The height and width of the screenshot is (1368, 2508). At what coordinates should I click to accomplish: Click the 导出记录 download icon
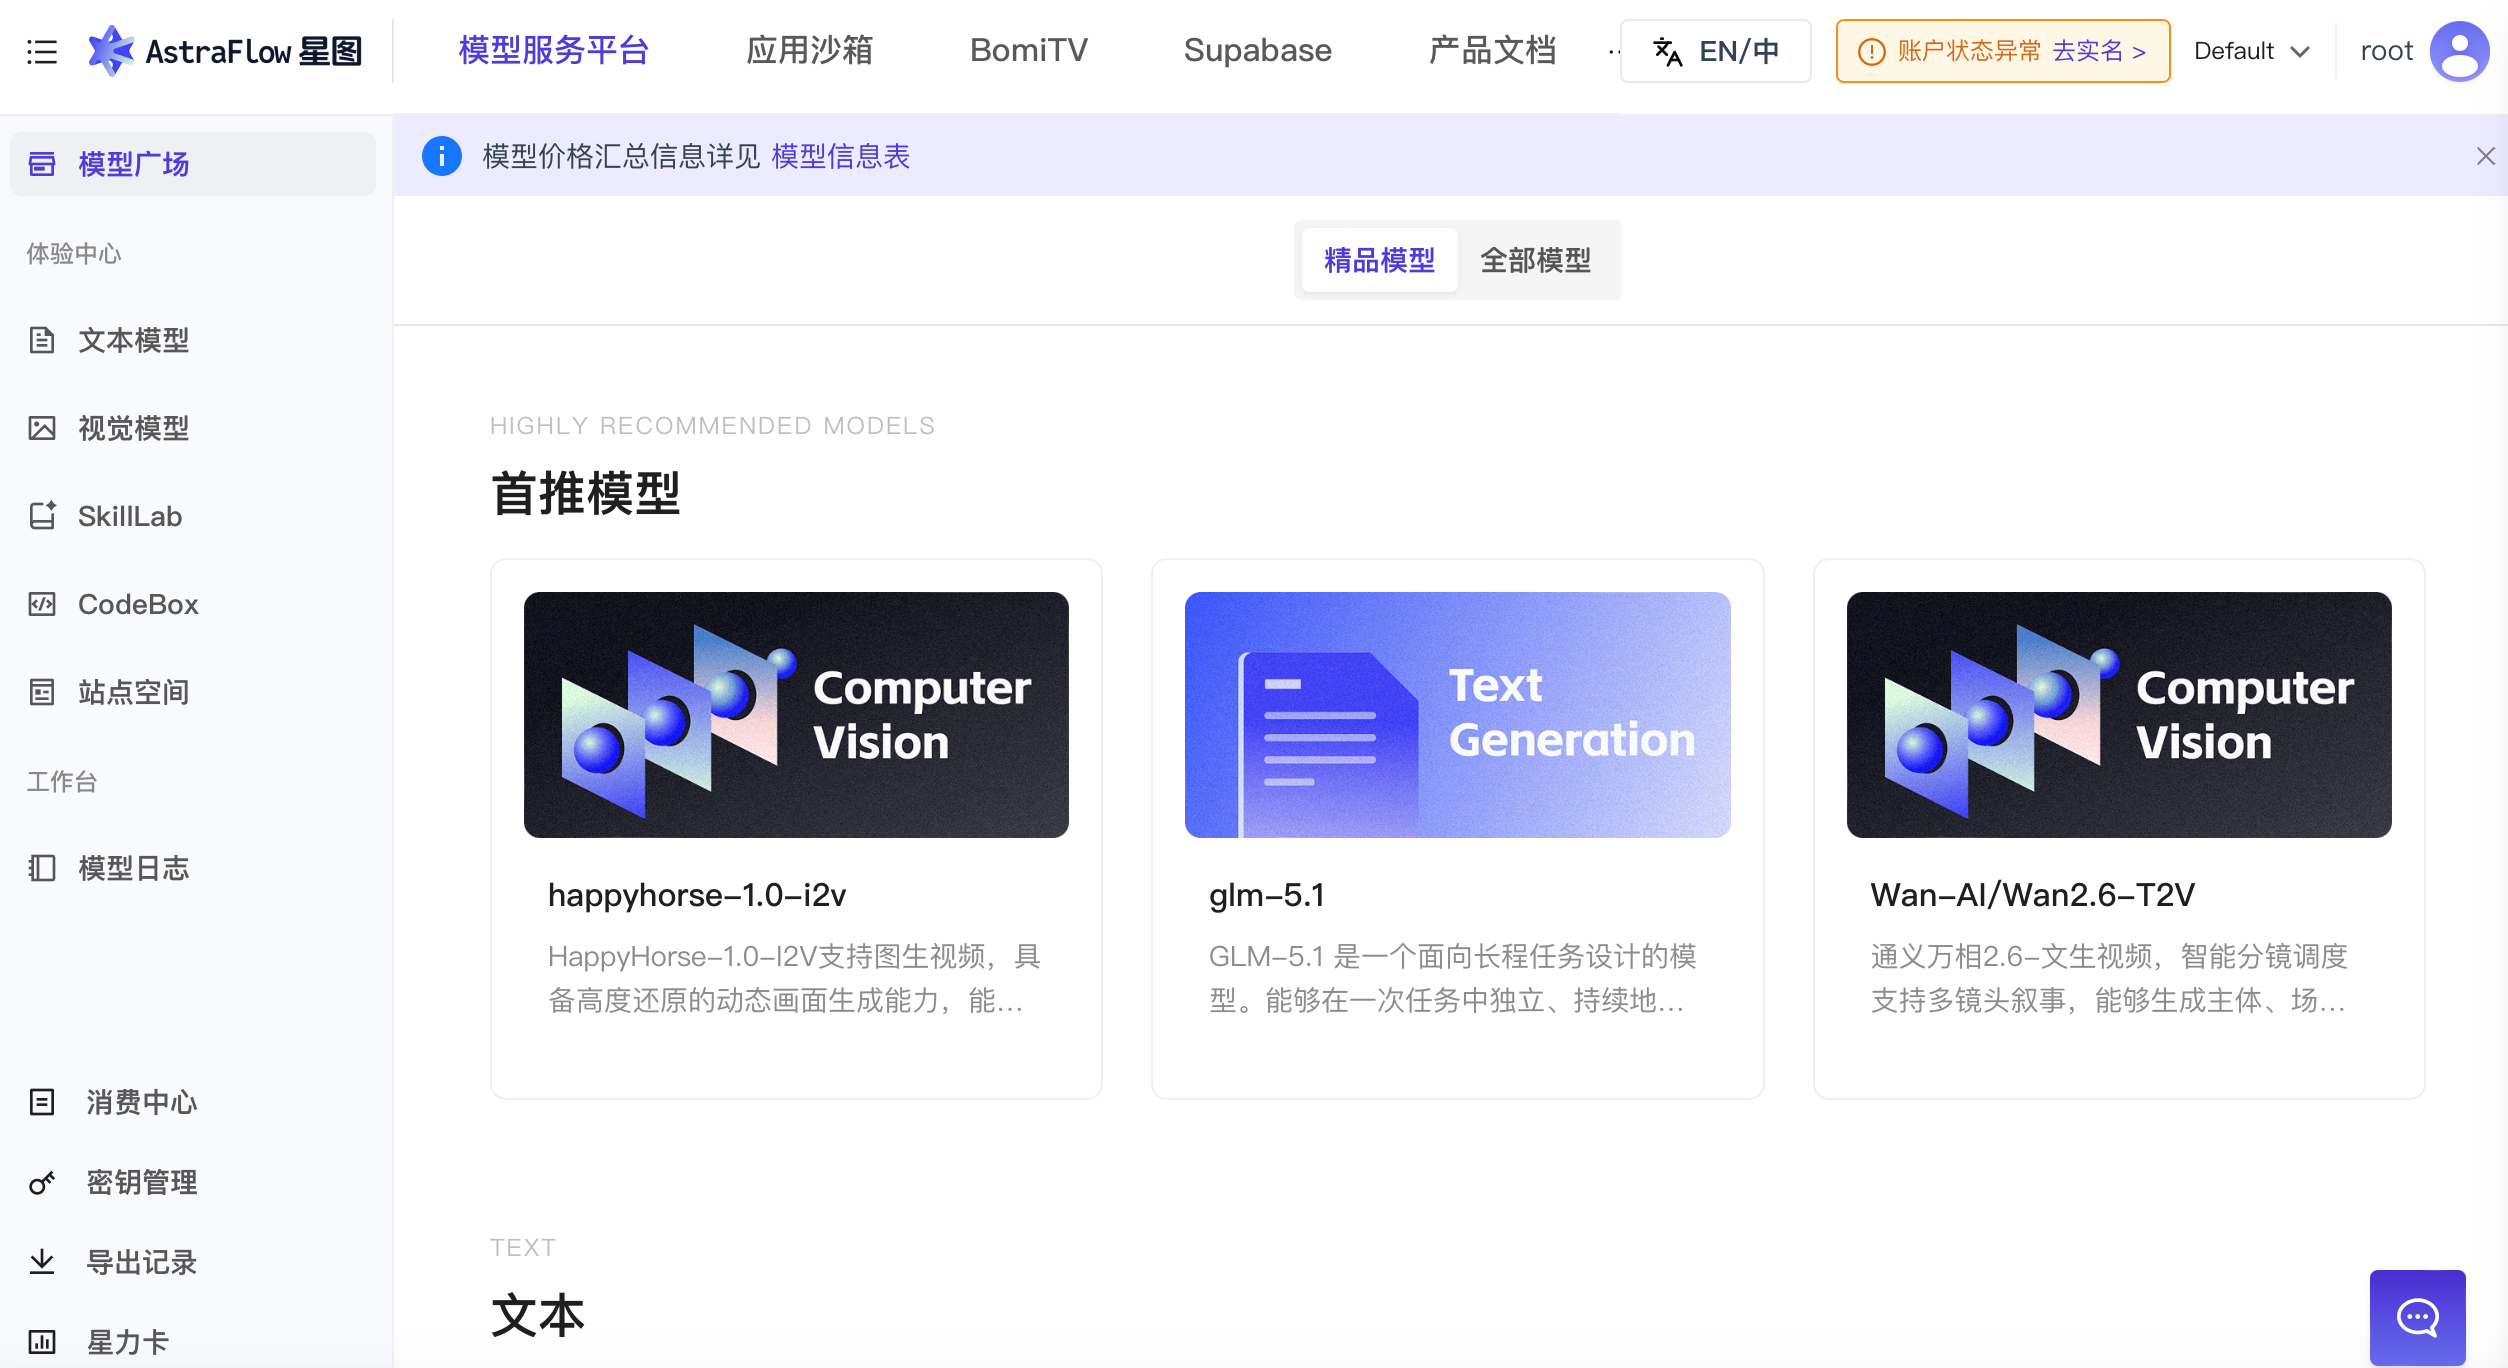tap(42, 1262)
